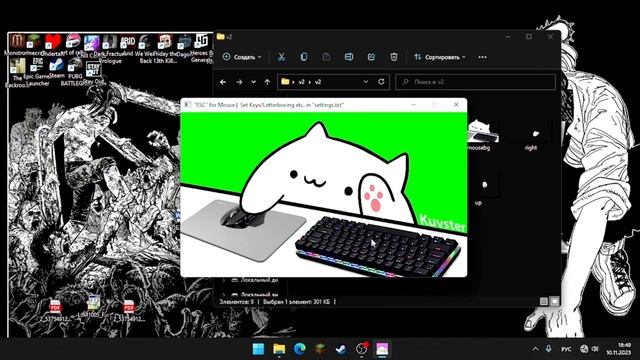Open the Bongo Cat app on the taskbar
640x360 pixels.
click(382, 349)
